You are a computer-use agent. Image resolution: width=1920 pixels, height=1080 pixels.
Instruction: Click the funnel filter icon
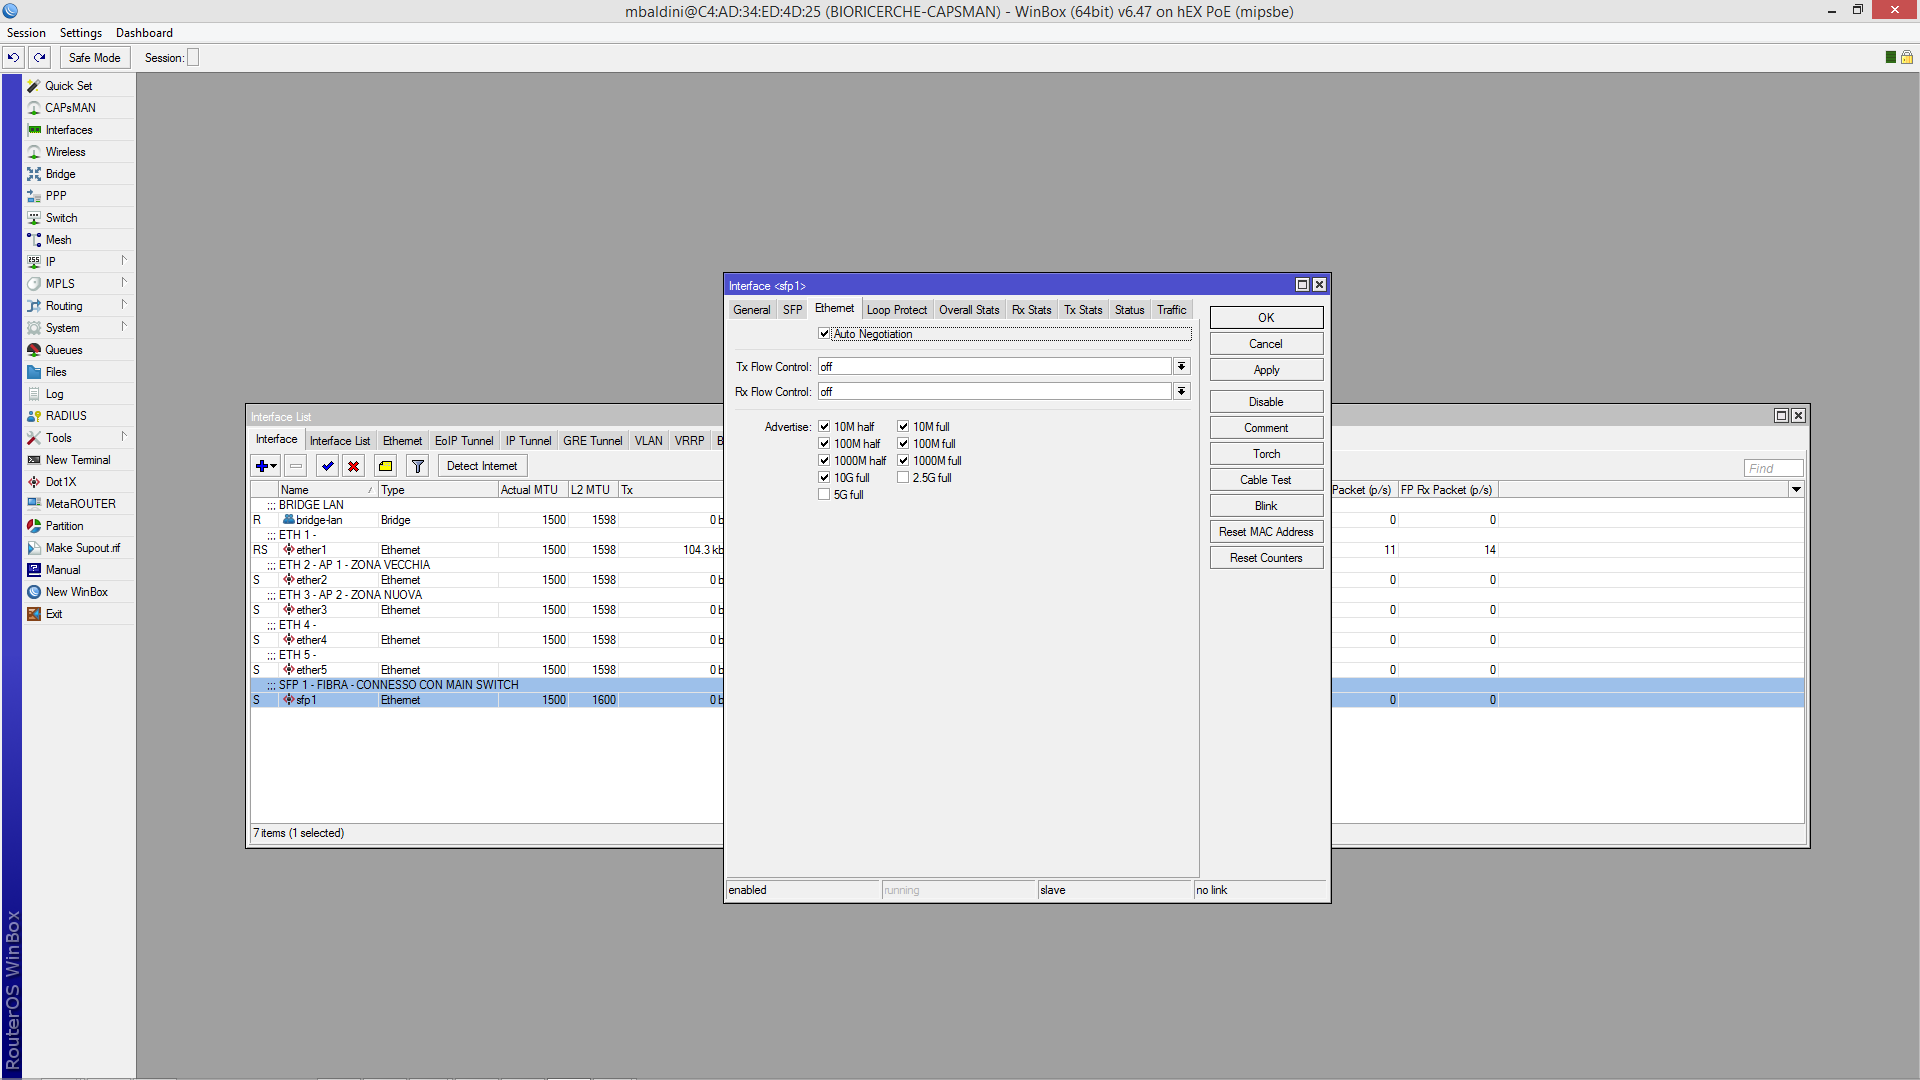tap(418, 466)
